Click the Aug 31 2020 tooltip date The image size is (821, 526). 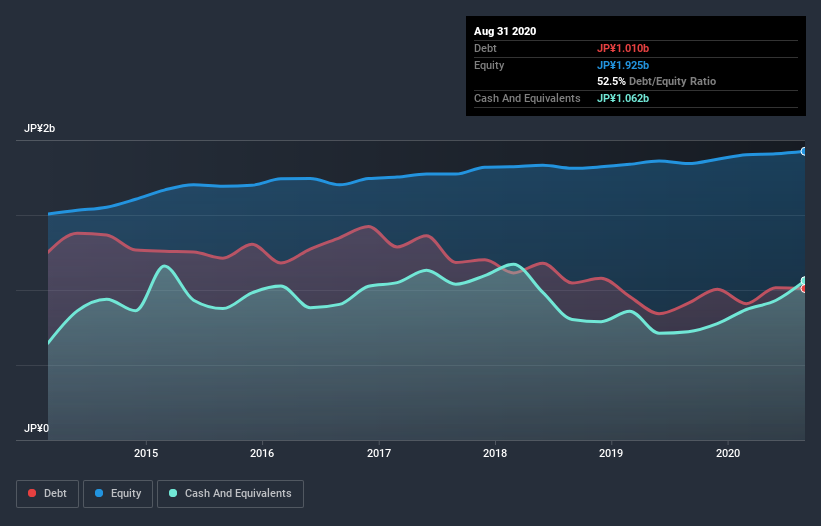click(x=505, y=31)
